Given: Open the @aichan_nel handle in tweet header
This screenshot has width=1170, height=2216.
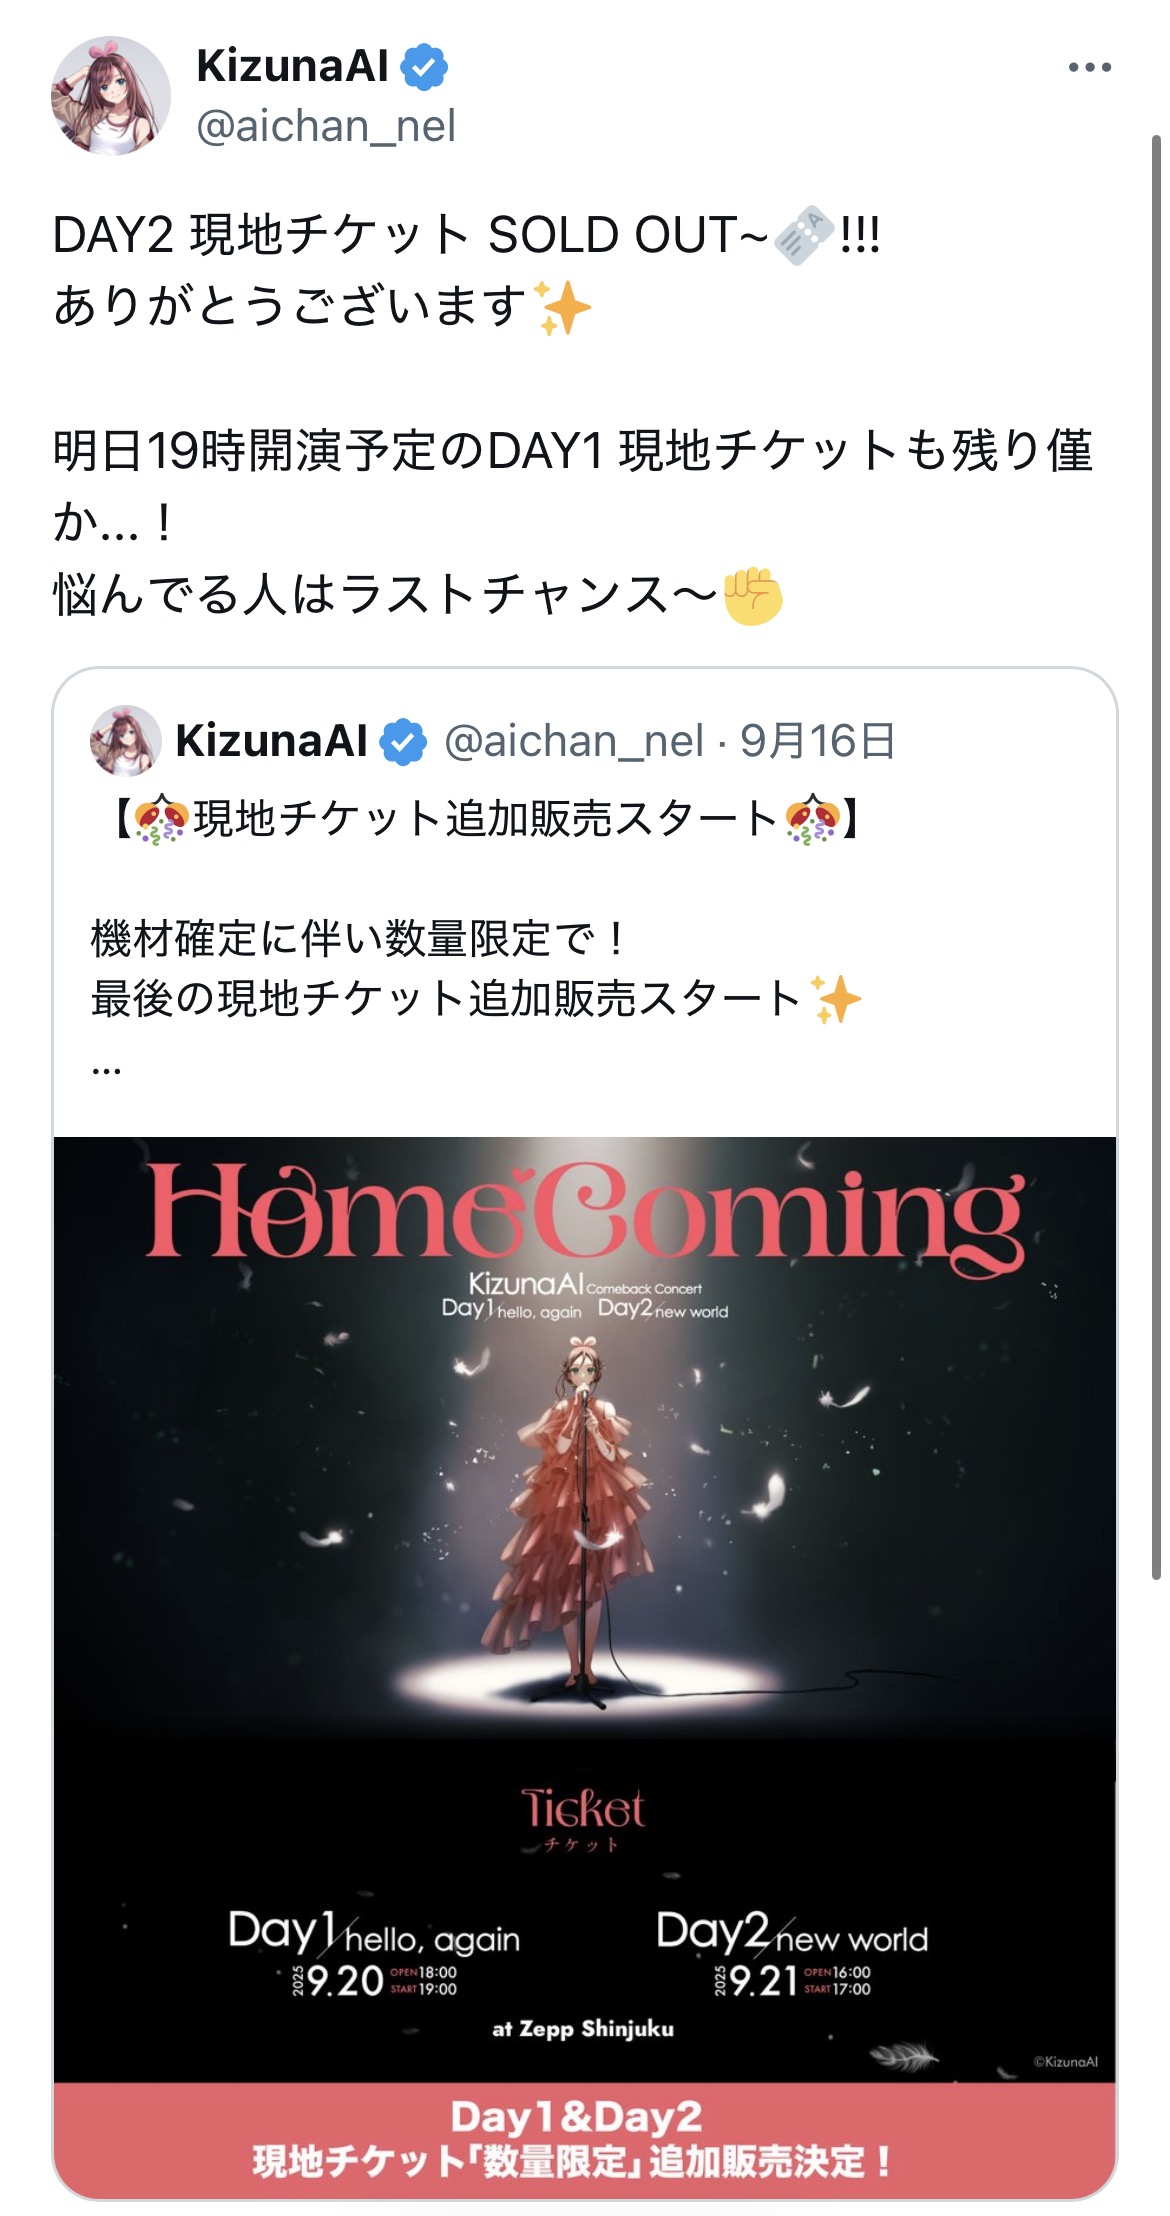Looking at the screenshot, I should click(326, 127).
